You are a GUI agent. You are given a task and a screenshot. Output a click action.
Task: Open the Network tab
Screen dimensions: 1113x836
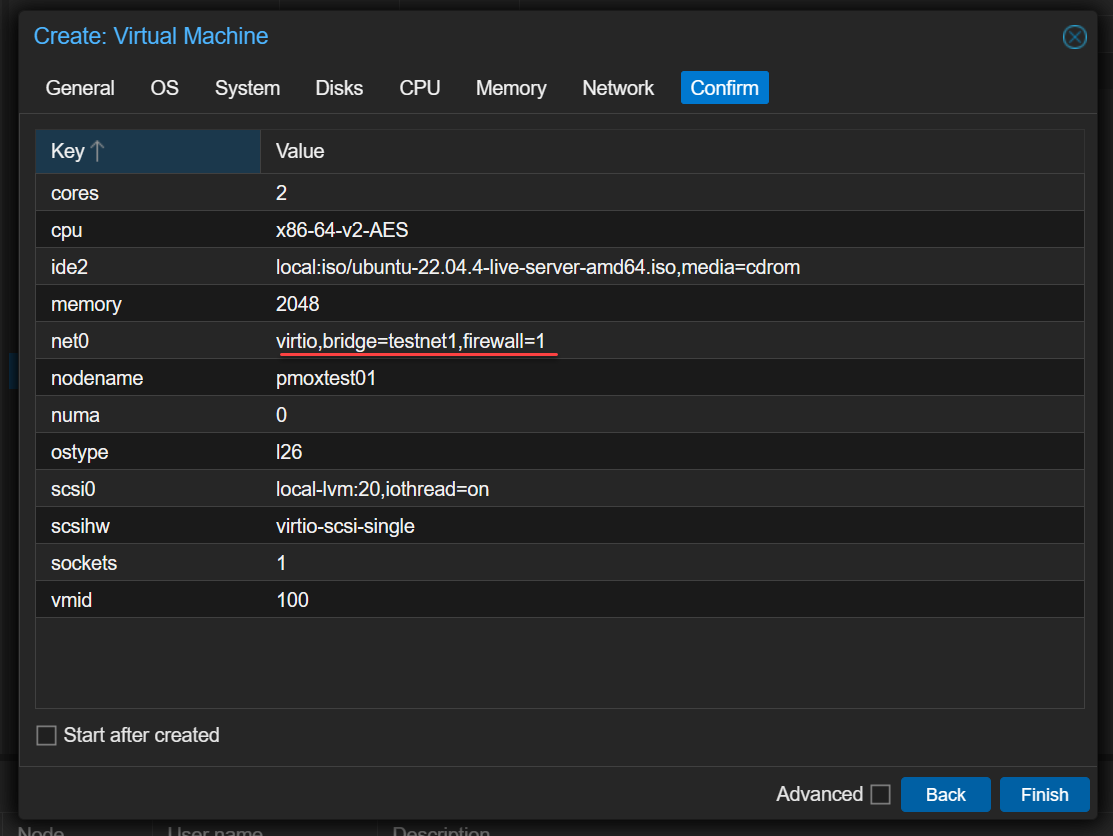pos(618,88)
